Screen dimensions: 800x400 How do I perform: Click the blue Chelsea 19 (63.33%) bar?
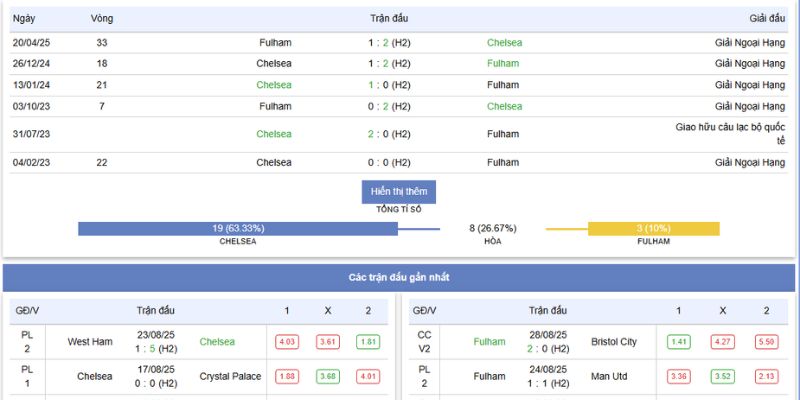point(238,229)
